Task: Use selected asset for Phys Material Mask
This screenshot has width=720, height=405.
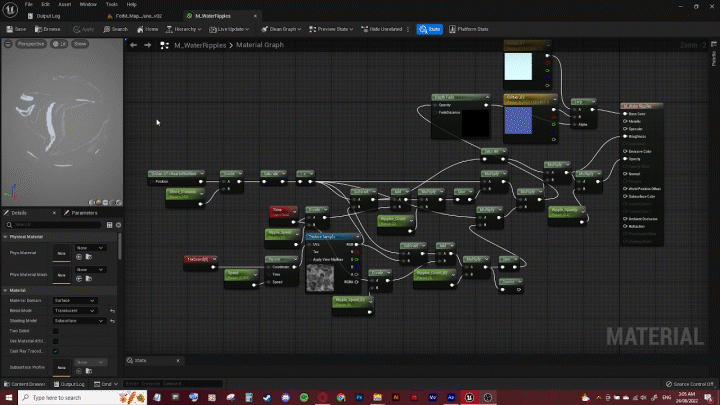Action: click(79, 279)
